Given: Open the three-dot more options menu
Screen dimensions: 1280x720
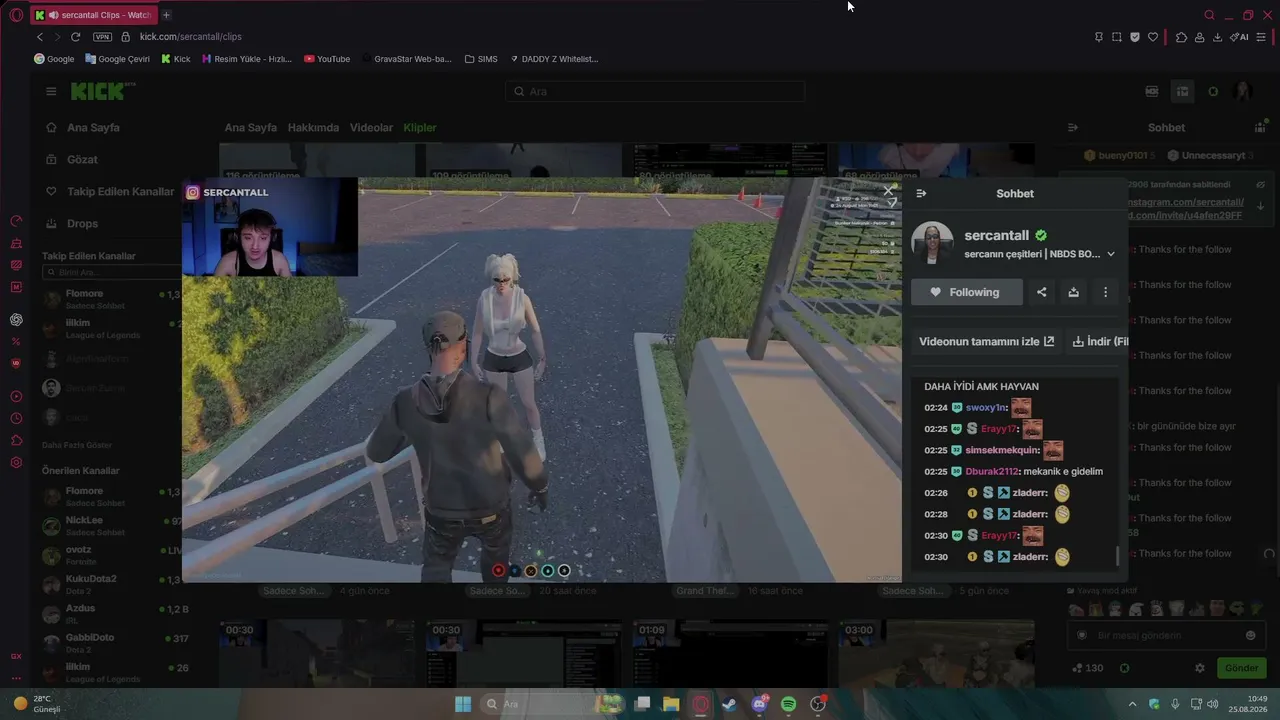Looking at the screenshot, I should point(1105,292).
